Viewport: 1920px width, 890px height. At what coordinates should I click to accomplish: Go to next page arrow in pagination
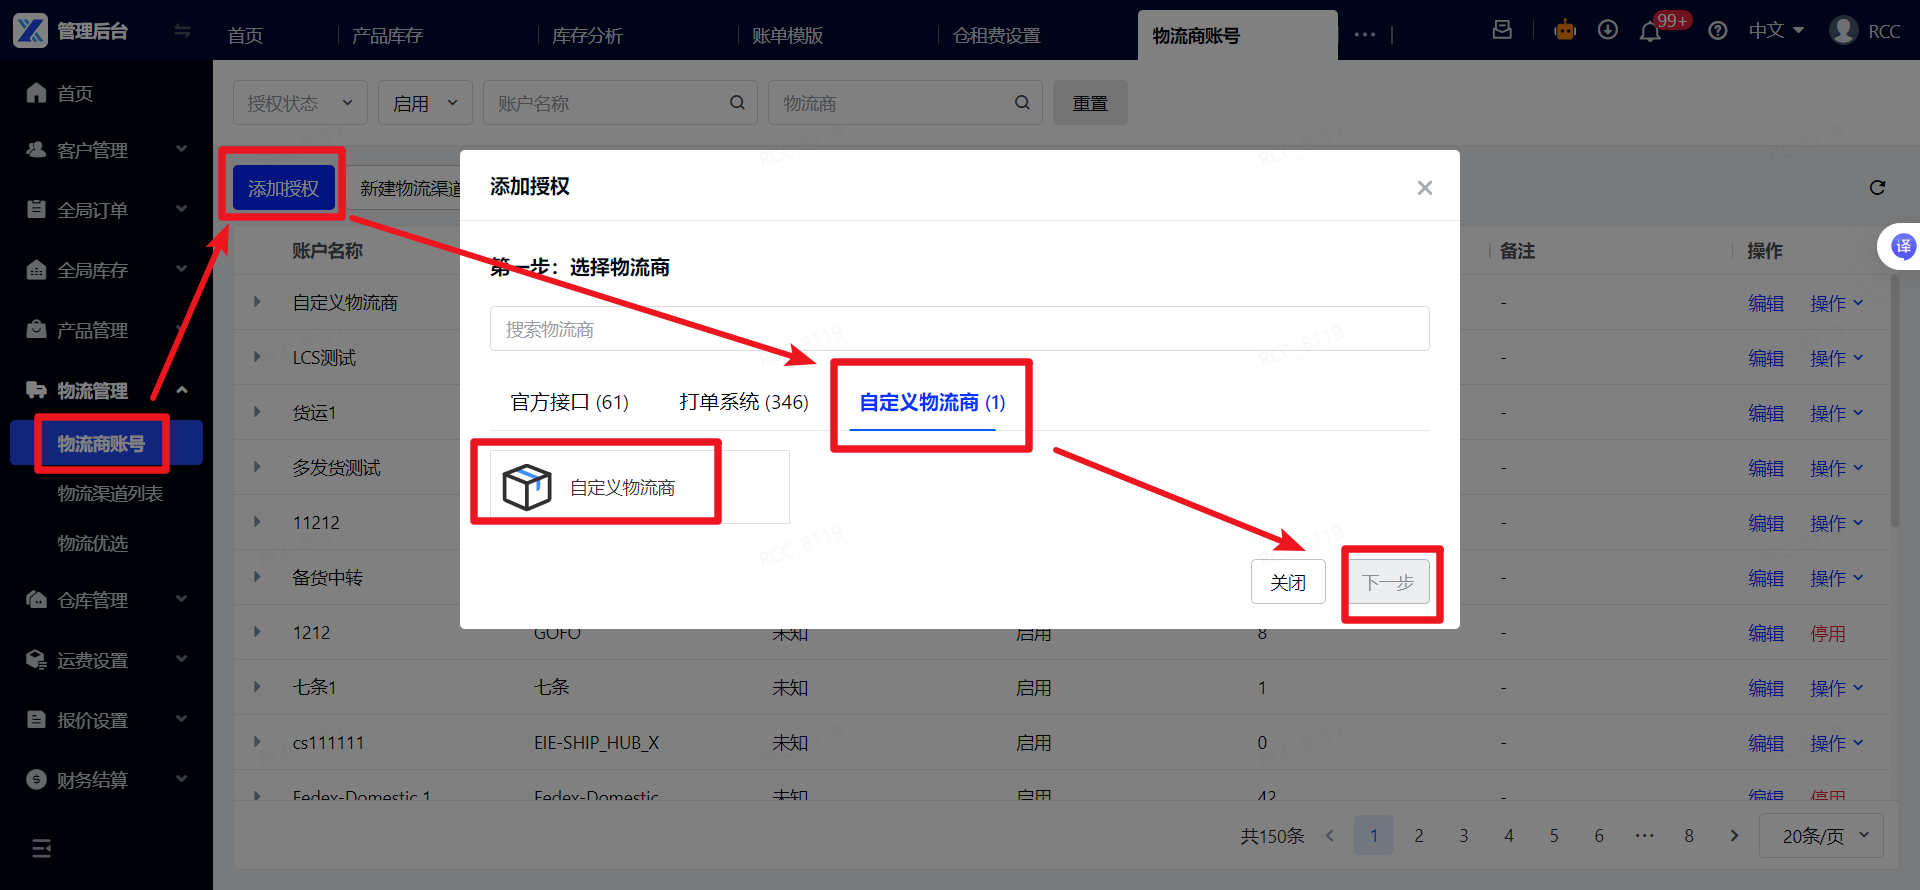tap(1734, 835)
